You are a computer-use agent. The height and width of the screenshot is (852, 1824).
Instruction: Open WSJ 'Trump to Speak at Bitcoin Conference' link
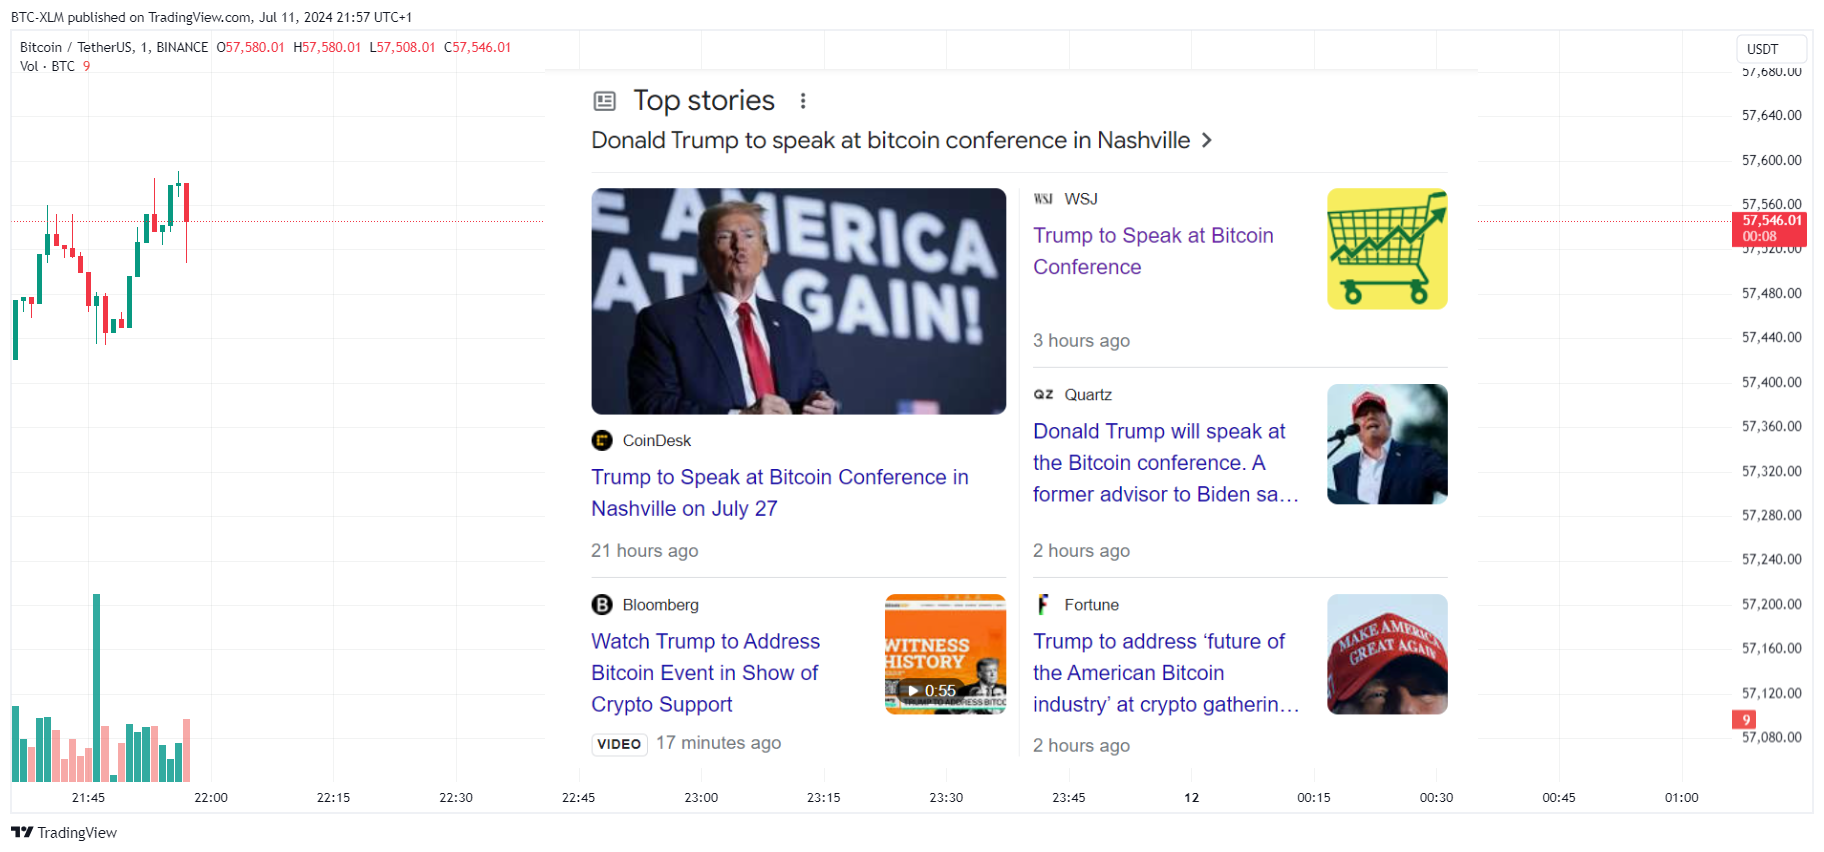(x=1153, y=251)
